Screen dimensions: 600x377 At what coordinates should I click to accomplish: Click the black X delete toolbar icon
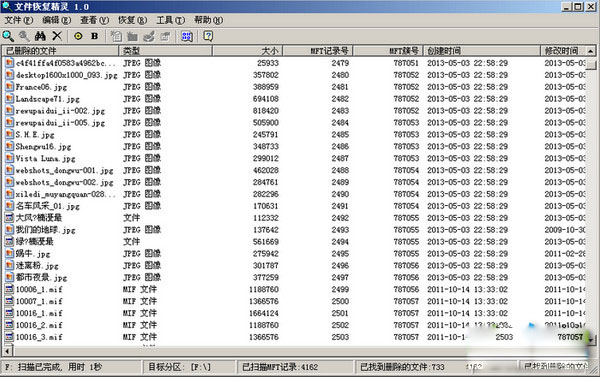coord(57,36)
